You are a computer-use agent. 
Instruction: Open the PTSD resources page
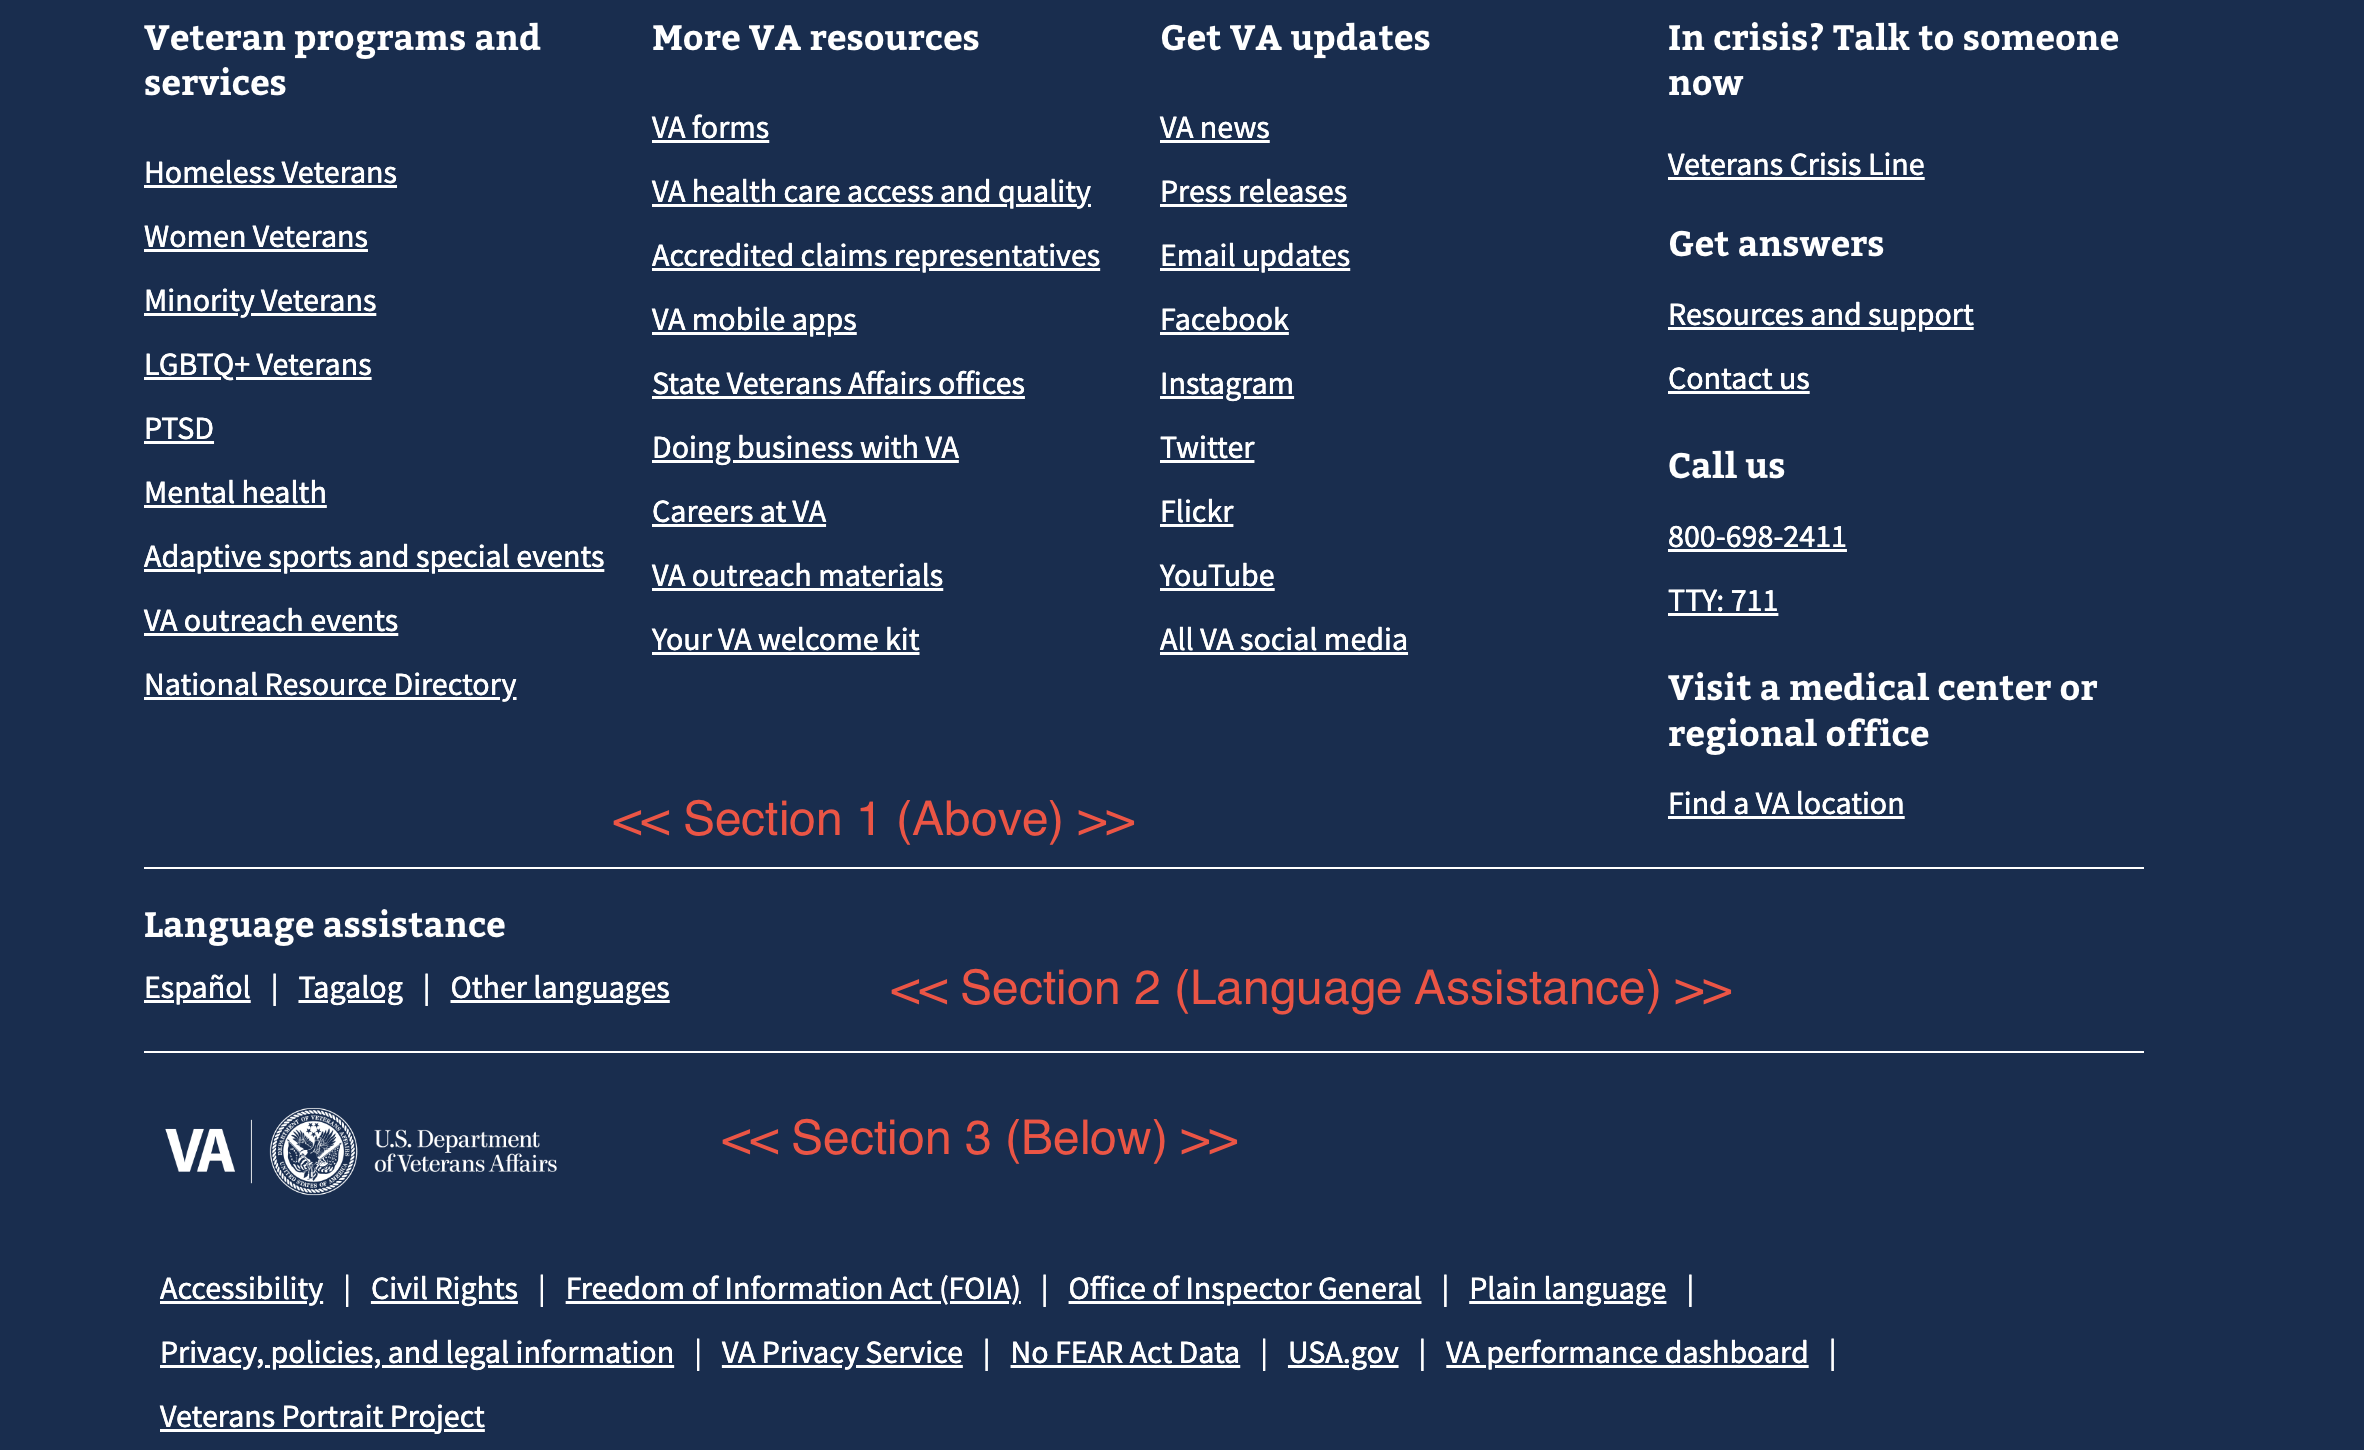177,429
